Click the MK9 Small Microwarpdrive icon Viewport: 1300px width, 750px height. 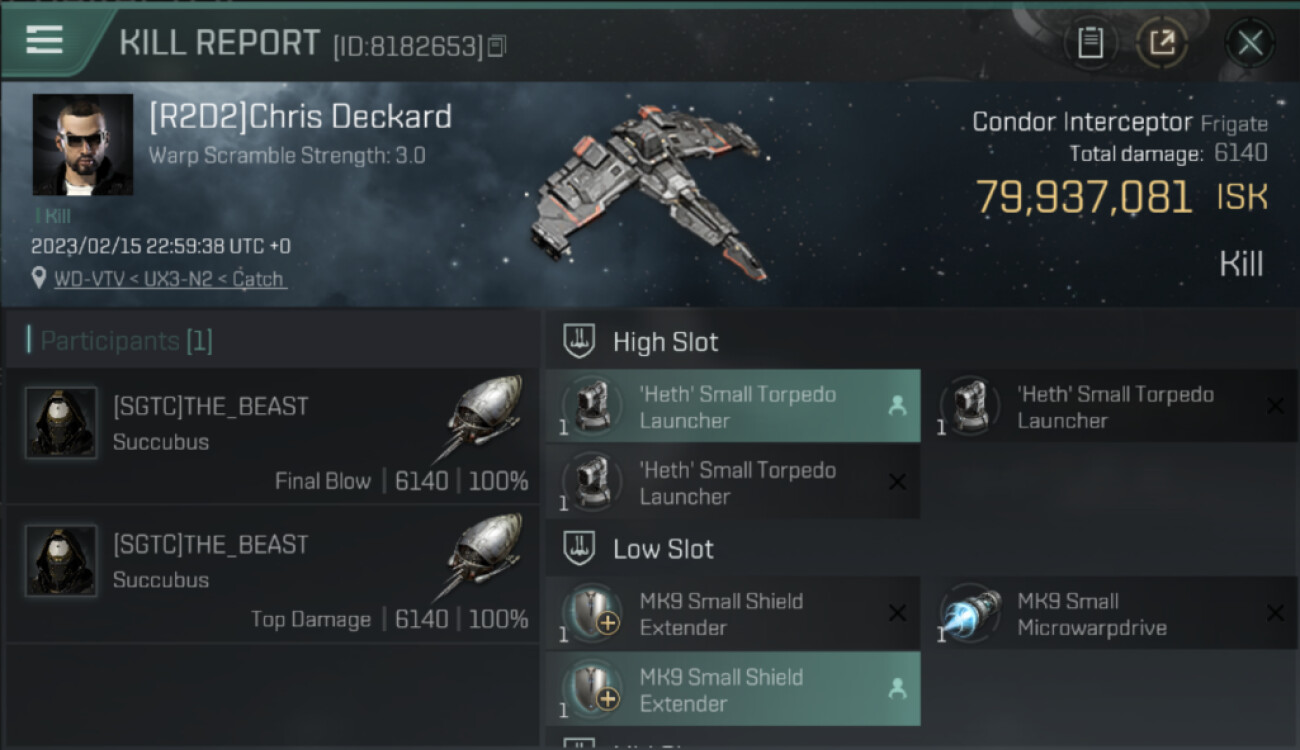pos(973,613)
